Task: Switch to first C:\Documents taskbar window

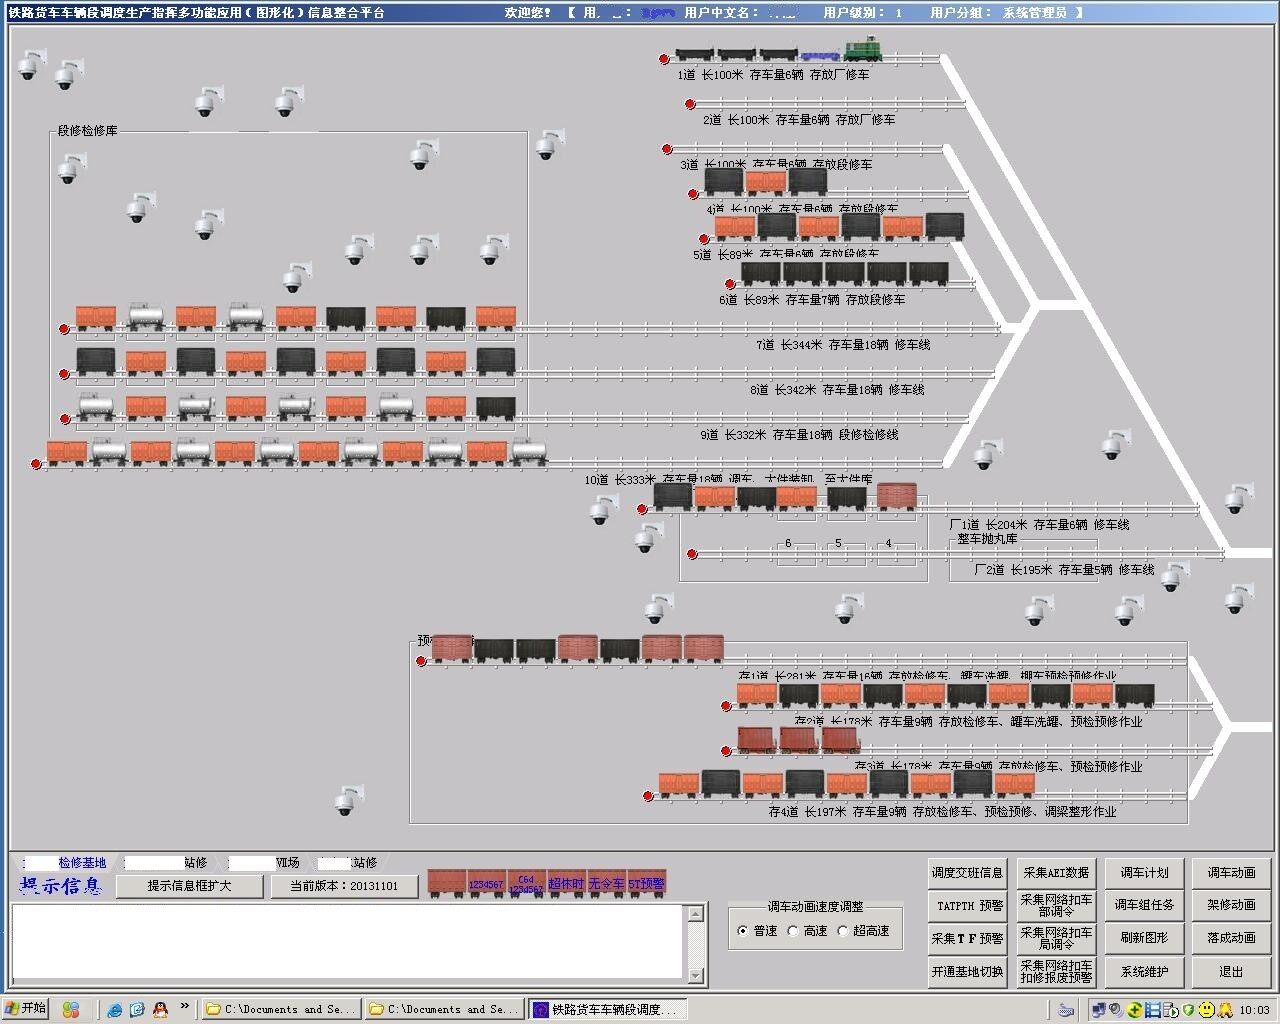Action: (x=280, y=1010)
